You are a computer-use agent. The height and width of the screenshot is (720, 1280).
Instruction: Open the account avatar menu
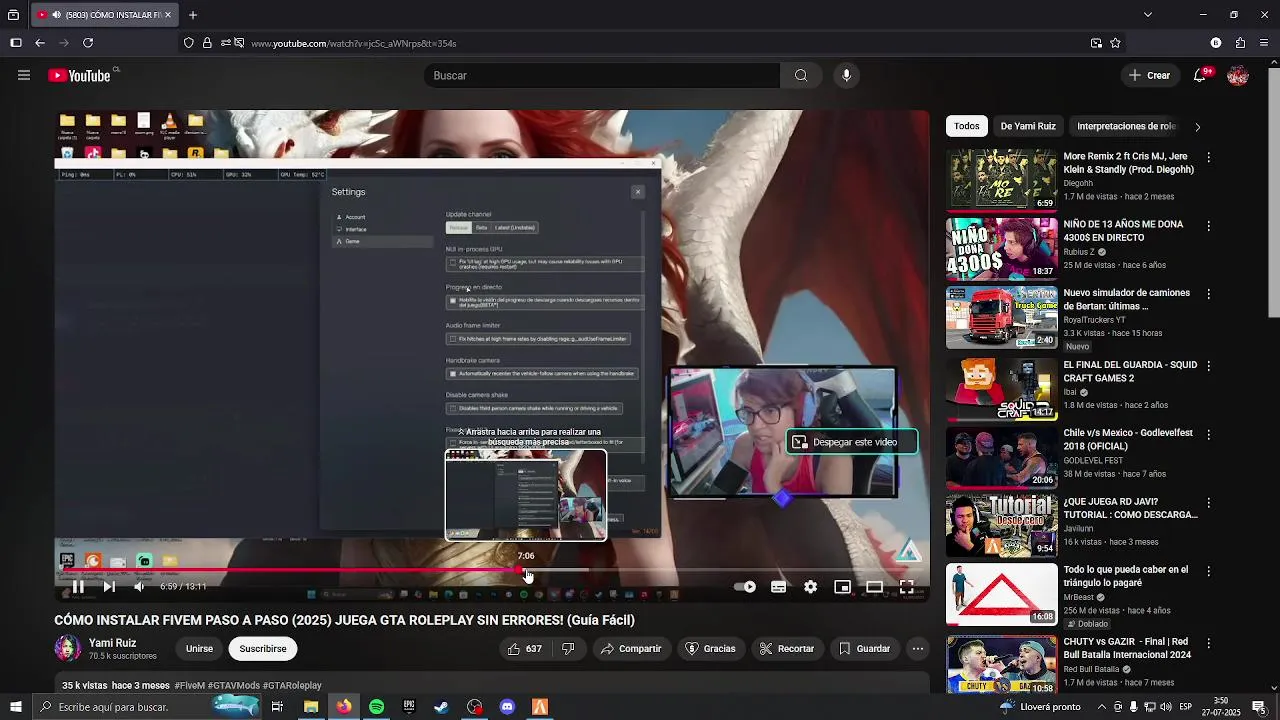1238,75
